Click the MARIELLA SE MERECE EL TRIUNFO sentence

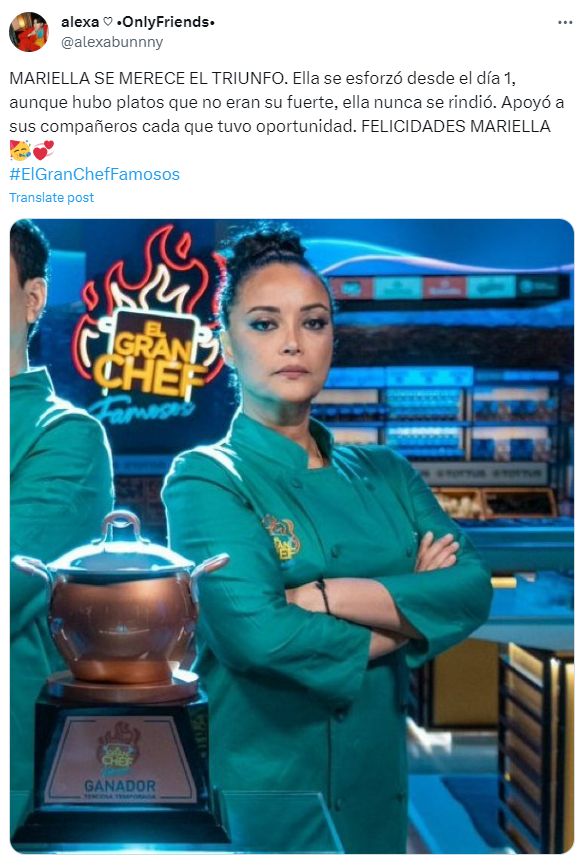[x=148, y=78]
